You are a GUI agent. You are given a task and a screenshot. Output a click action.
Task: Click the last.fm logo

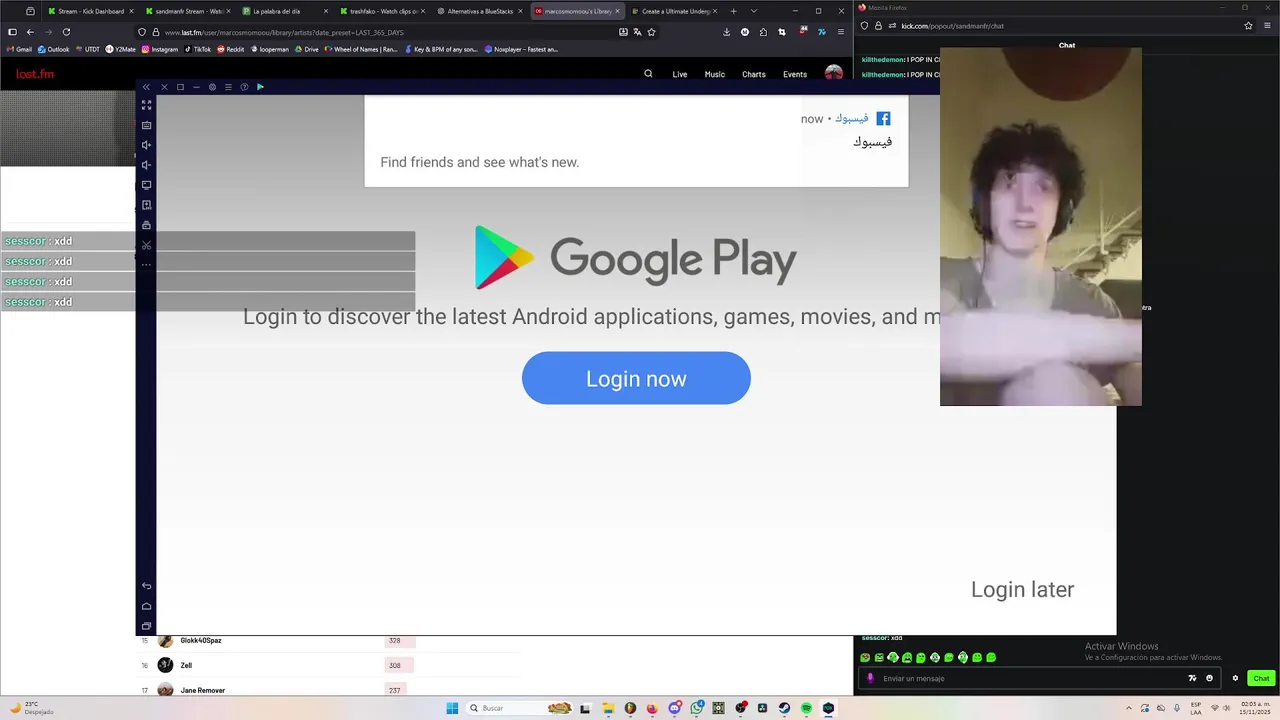click(x=35, y=74)
